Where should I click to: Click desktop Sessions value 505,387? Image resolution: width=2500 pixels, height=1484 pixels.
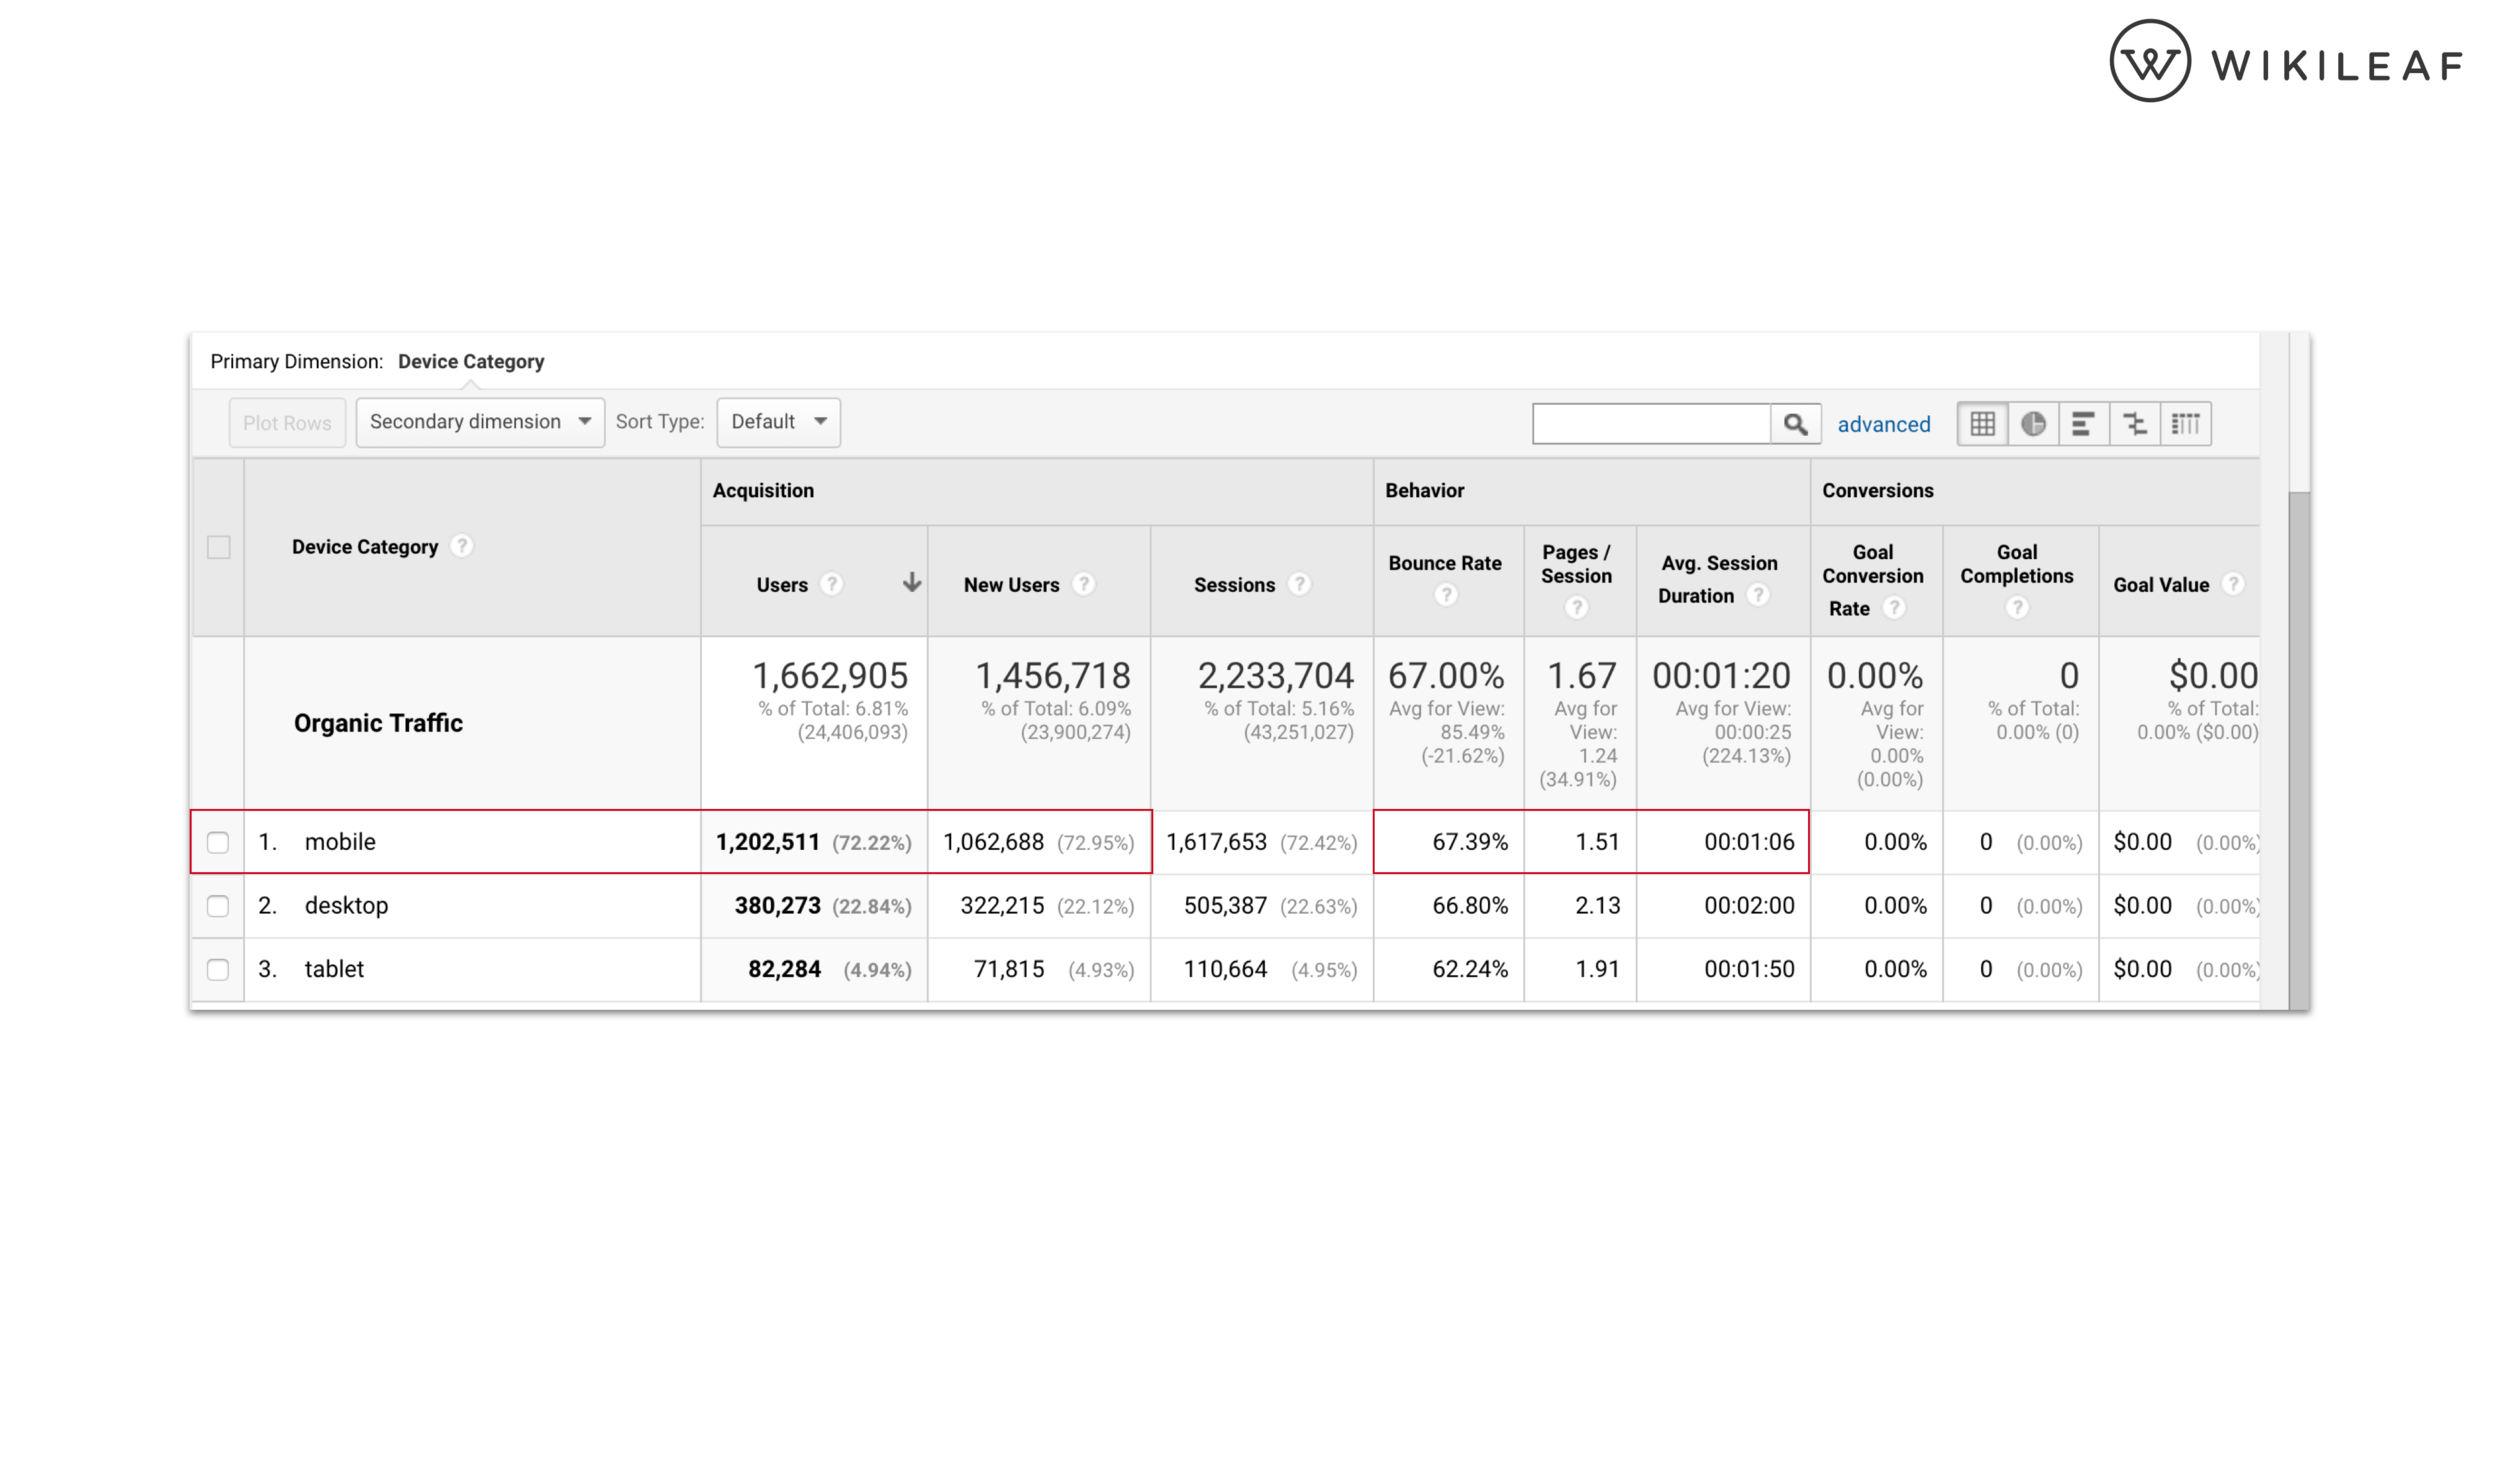tap(1225, 906)
